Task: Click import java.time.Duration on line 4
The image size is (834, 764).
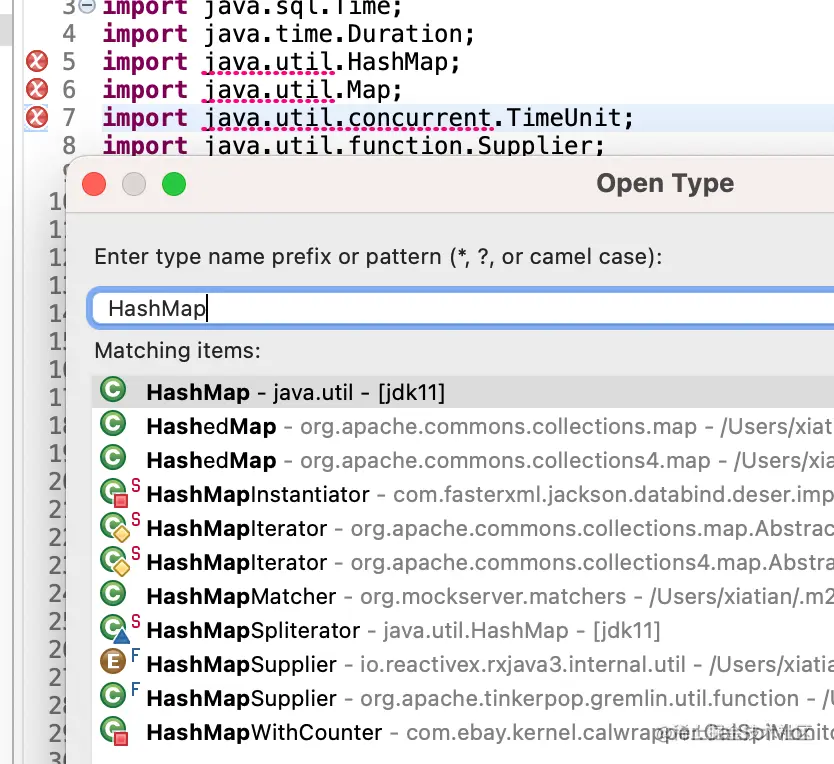Action: (x=289, y=34)
